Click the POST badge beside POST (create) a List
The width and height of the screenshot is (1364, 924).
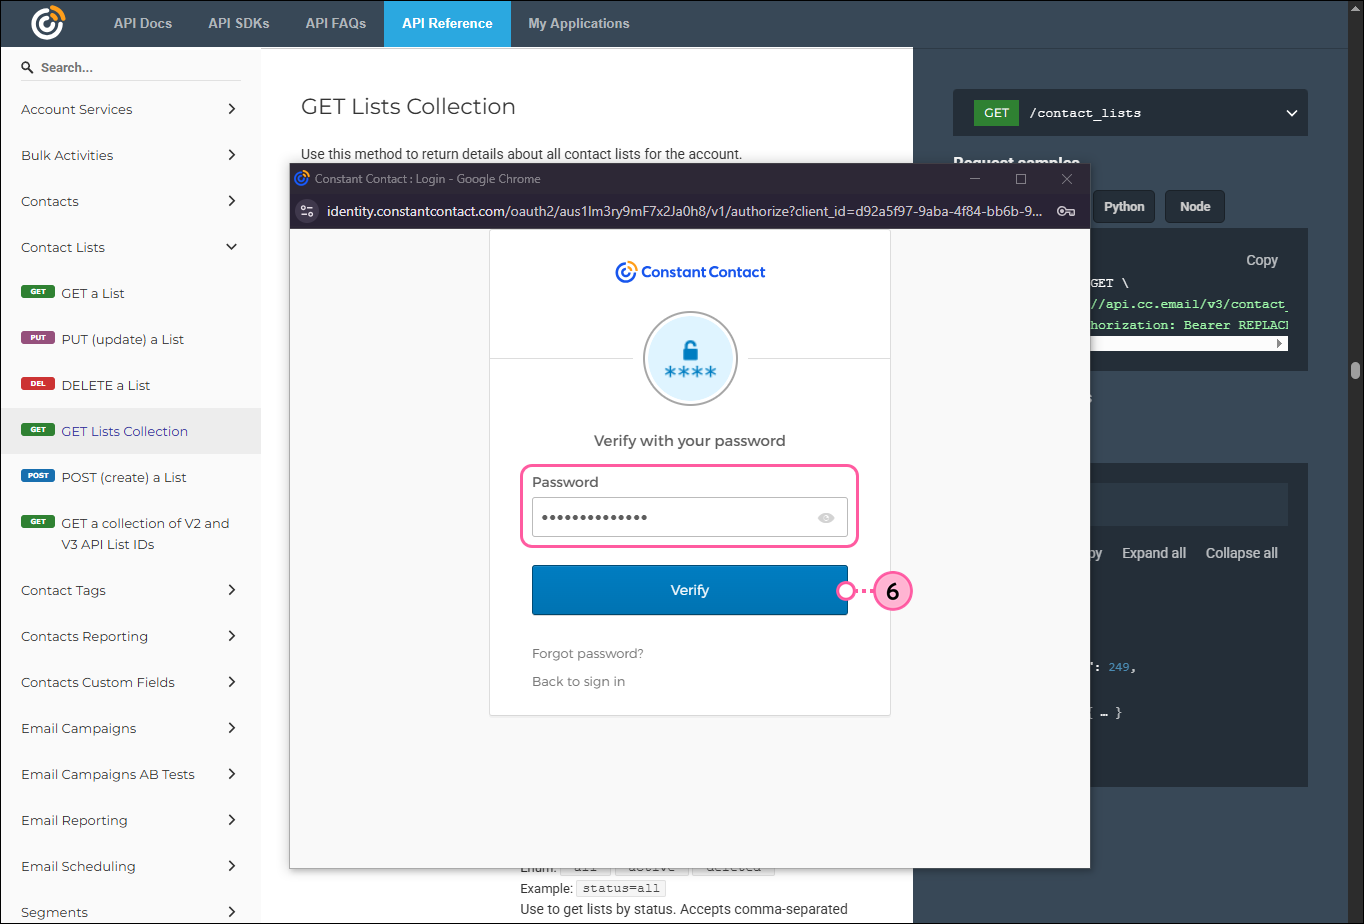38,476
